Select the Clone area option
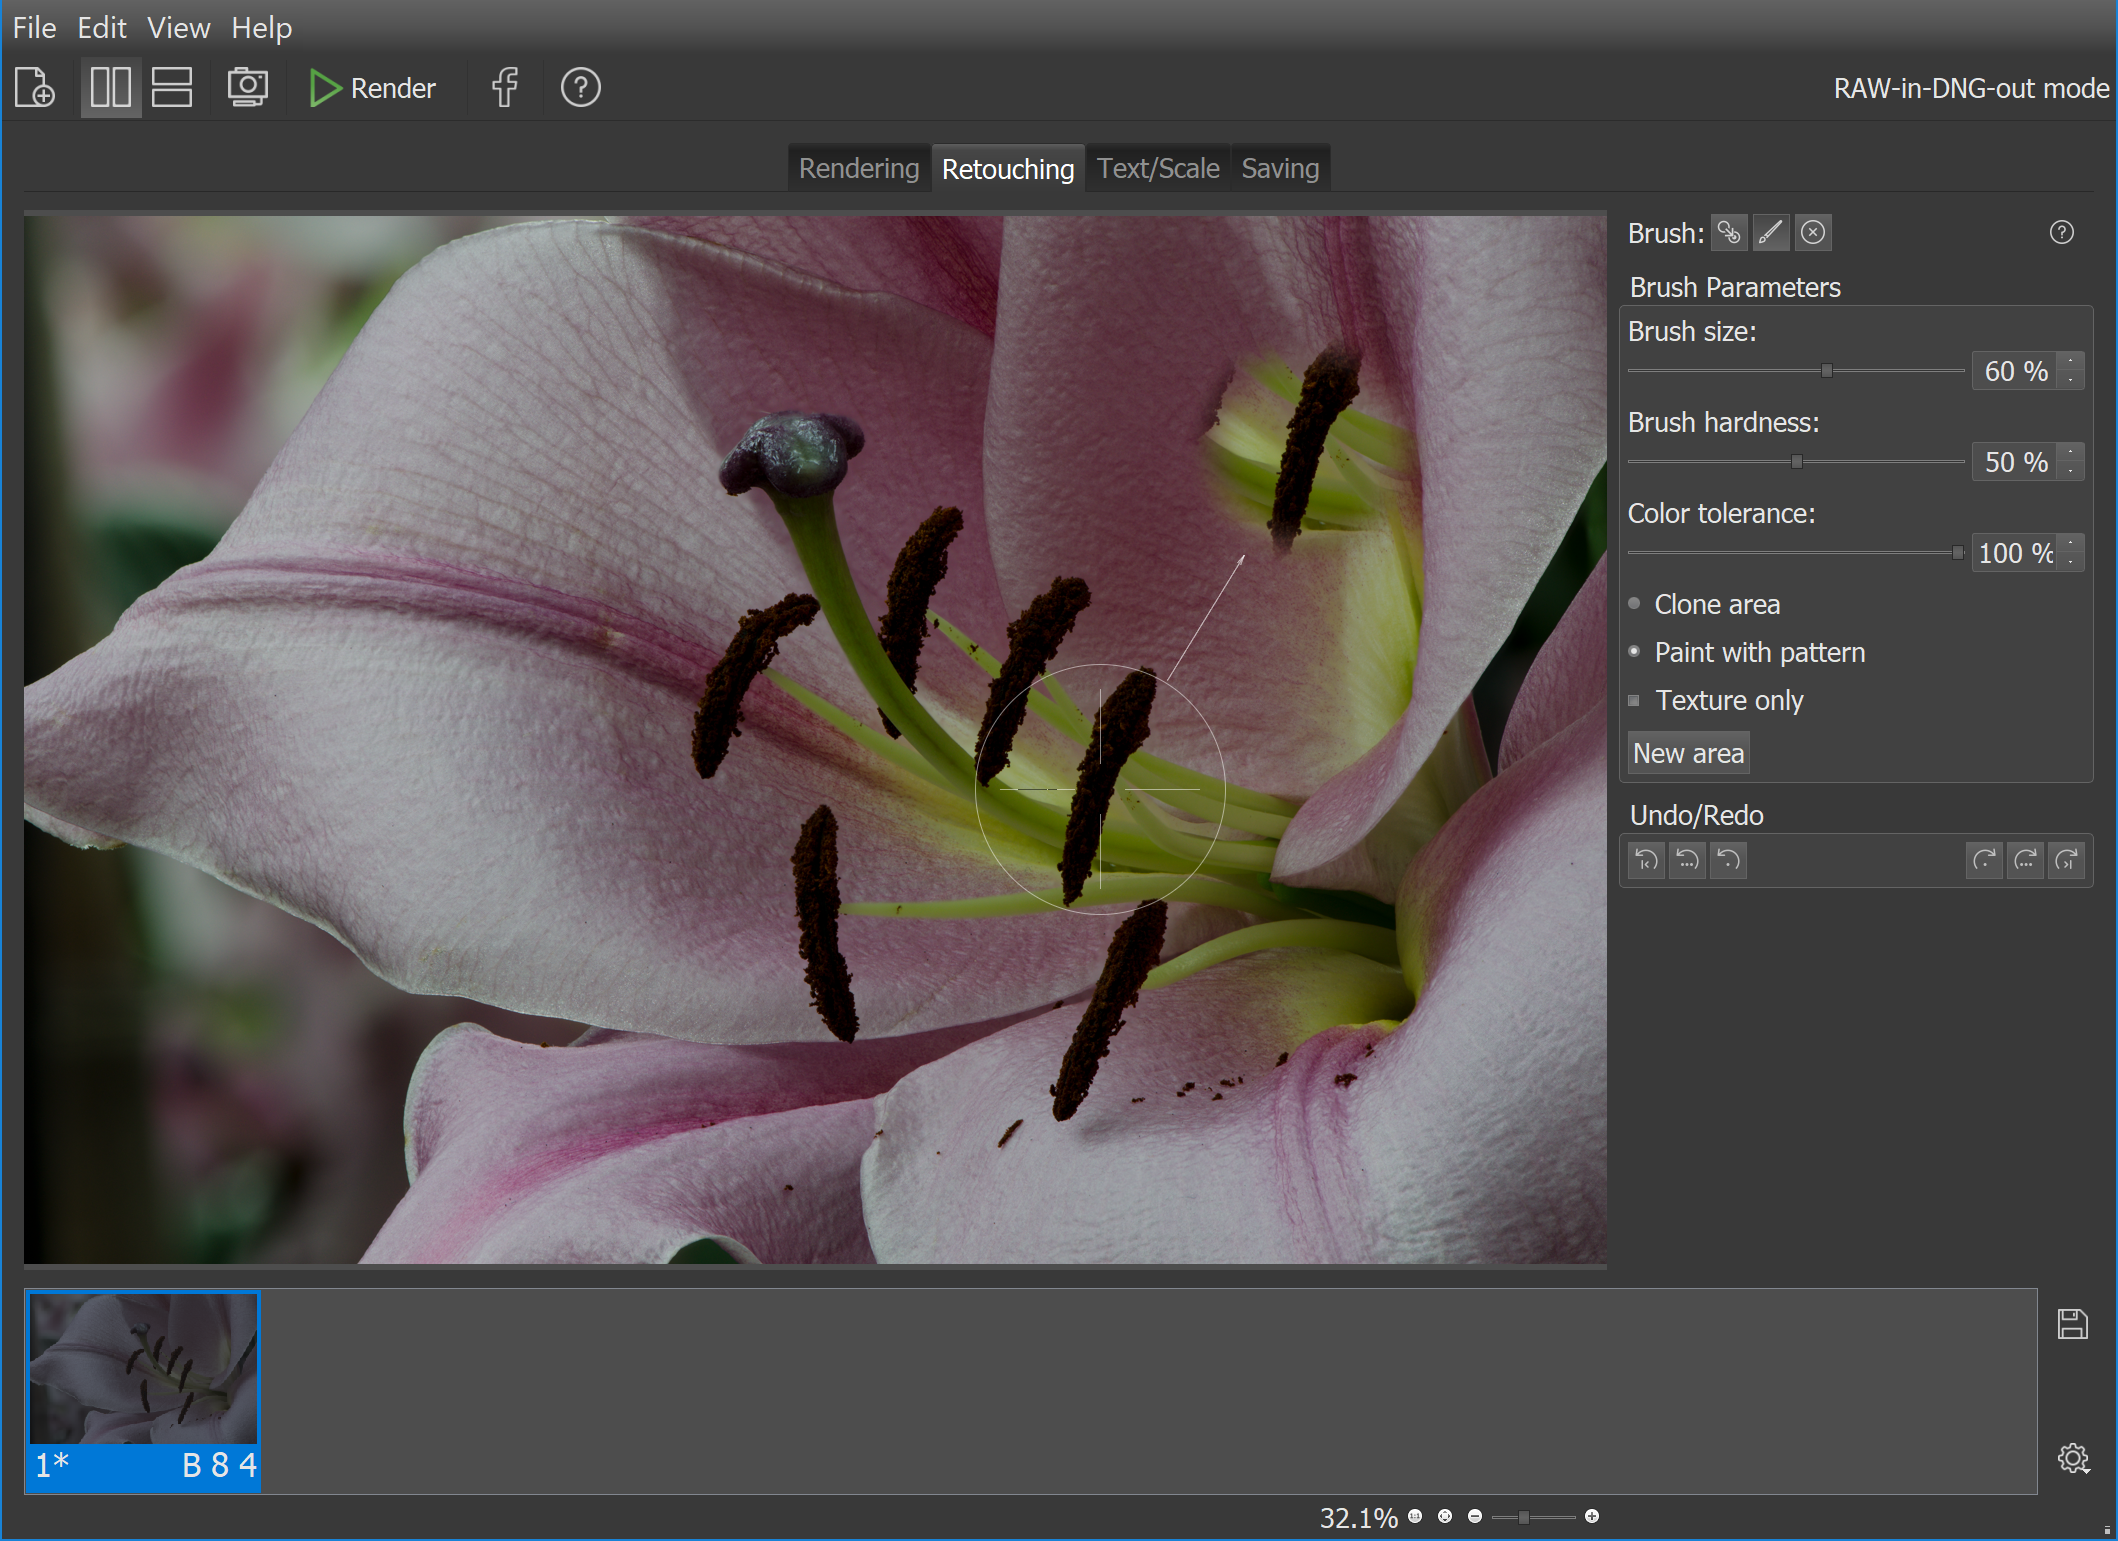Image resolution: width=2118 pixels, height=1541 pixels. 1635,604
